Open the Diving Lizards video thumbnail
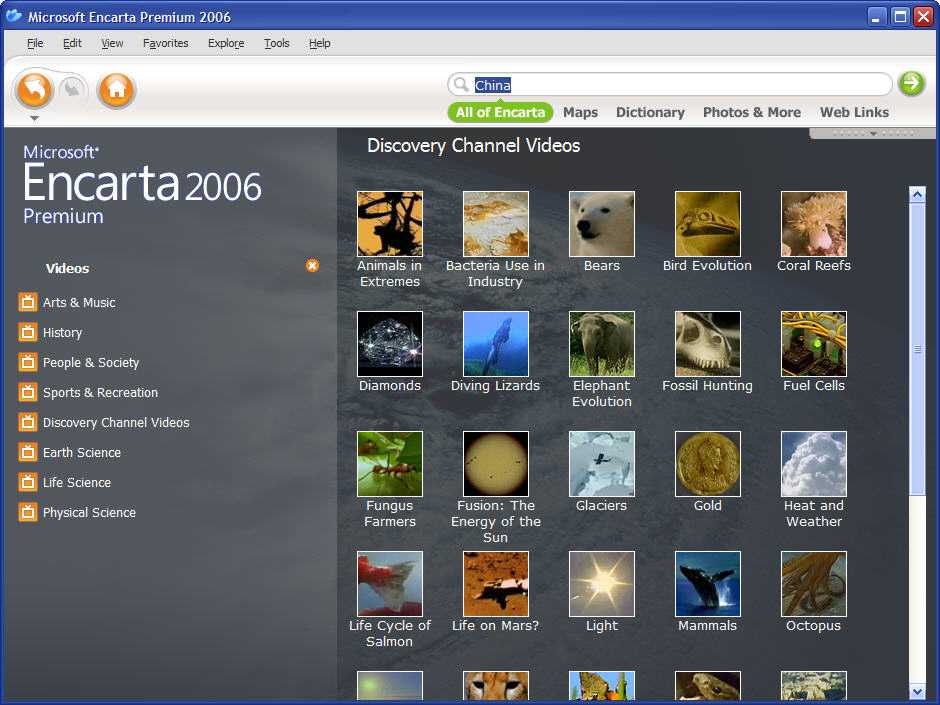 click(x=496, y=344)
